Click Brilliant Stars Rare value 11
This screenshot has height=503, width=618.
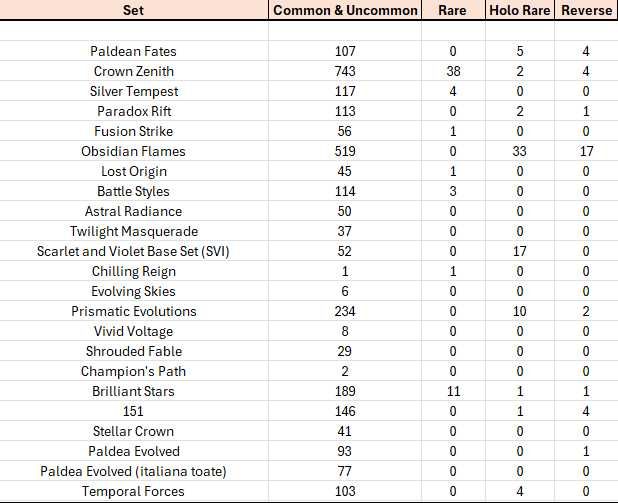pyautogui.click(x=451, y=391)
